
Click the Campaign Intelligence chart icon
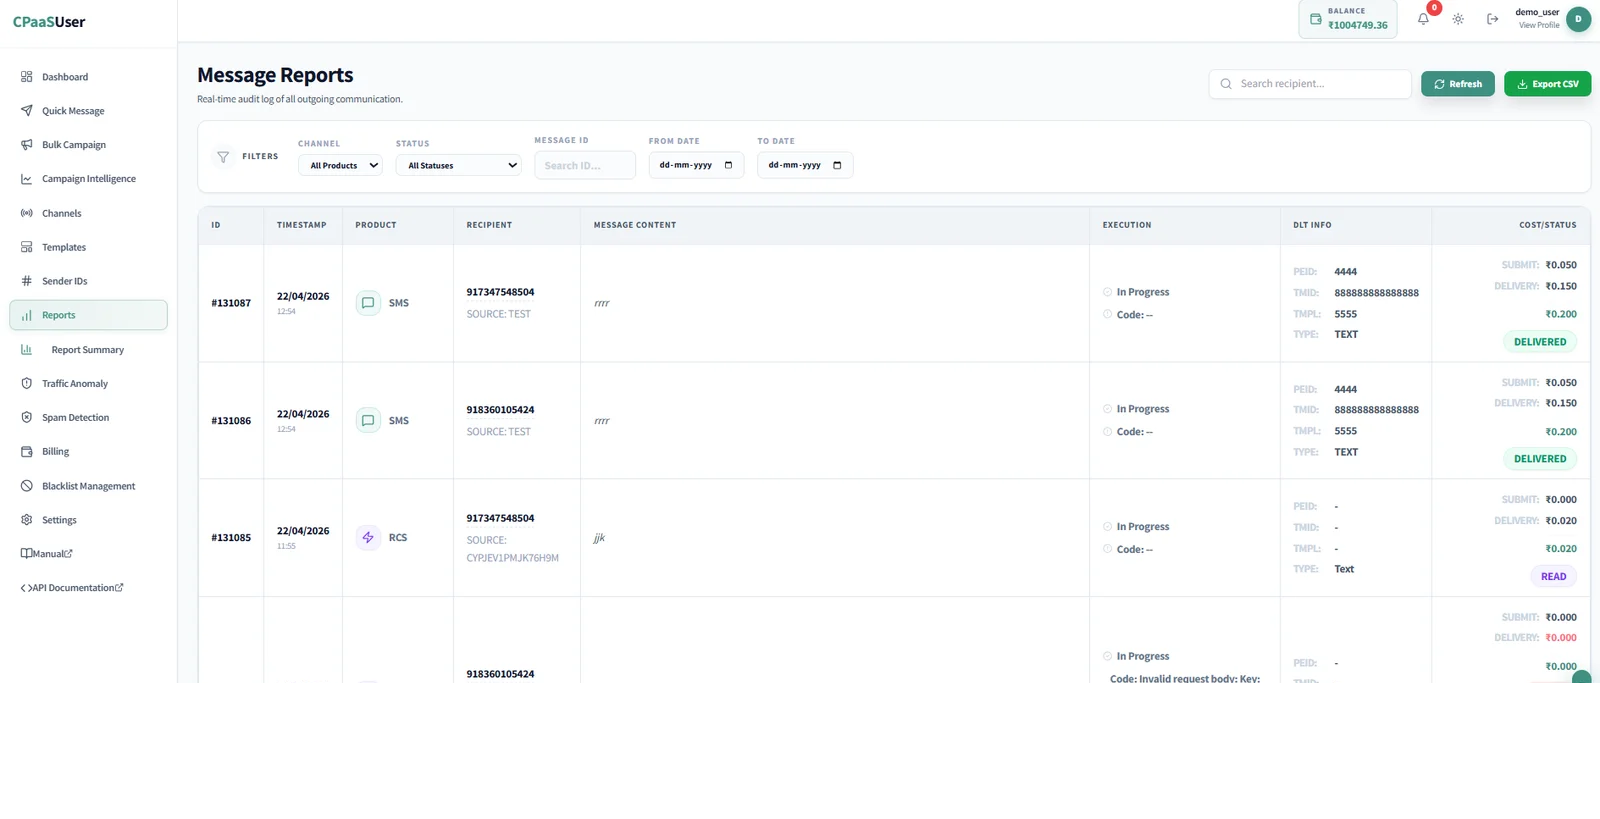point(27,179)
